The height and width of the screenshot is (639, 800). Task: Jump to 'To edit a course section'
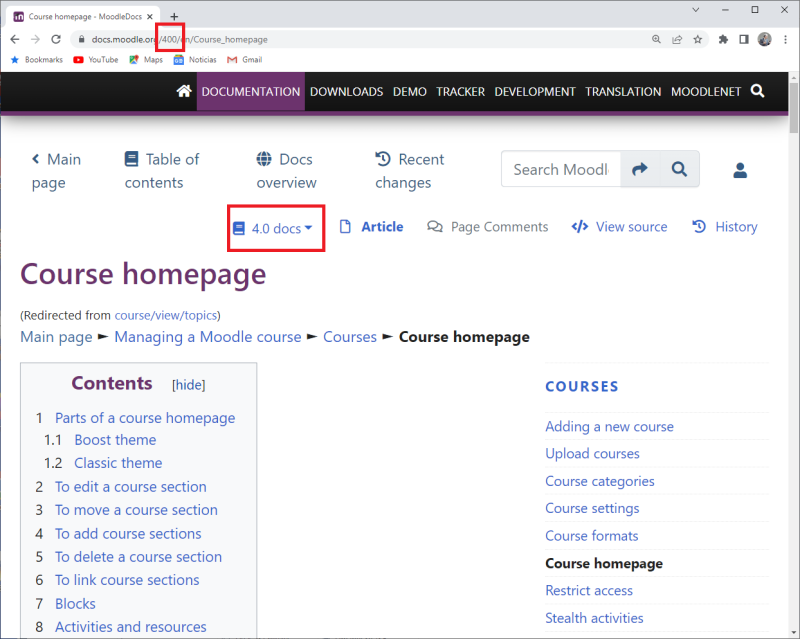point(130,487)
